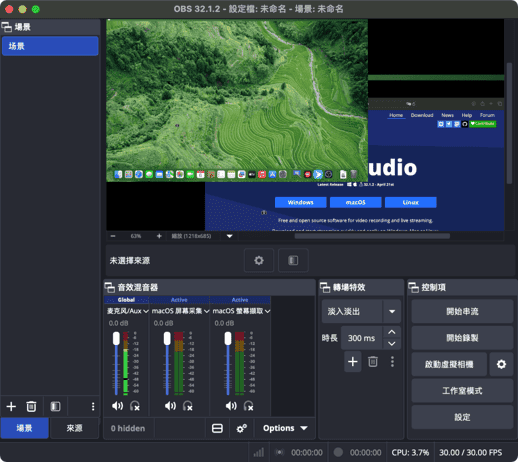Remove the selected scene with the trash icon

click(31, 406)
